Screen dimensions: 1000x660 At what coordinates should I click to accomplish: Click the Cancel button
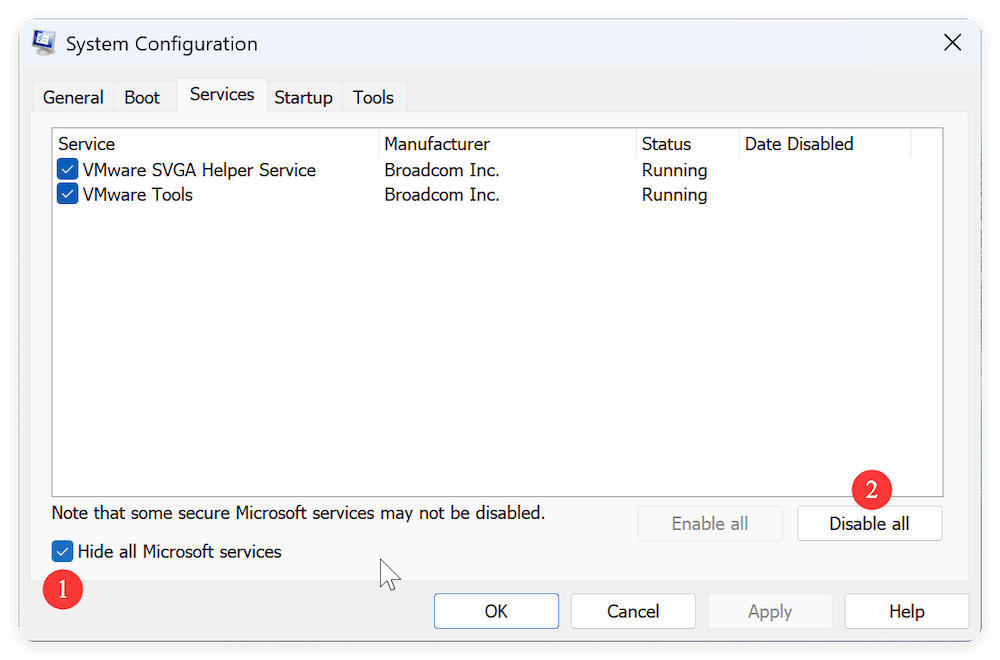click(x=632, y=611)
